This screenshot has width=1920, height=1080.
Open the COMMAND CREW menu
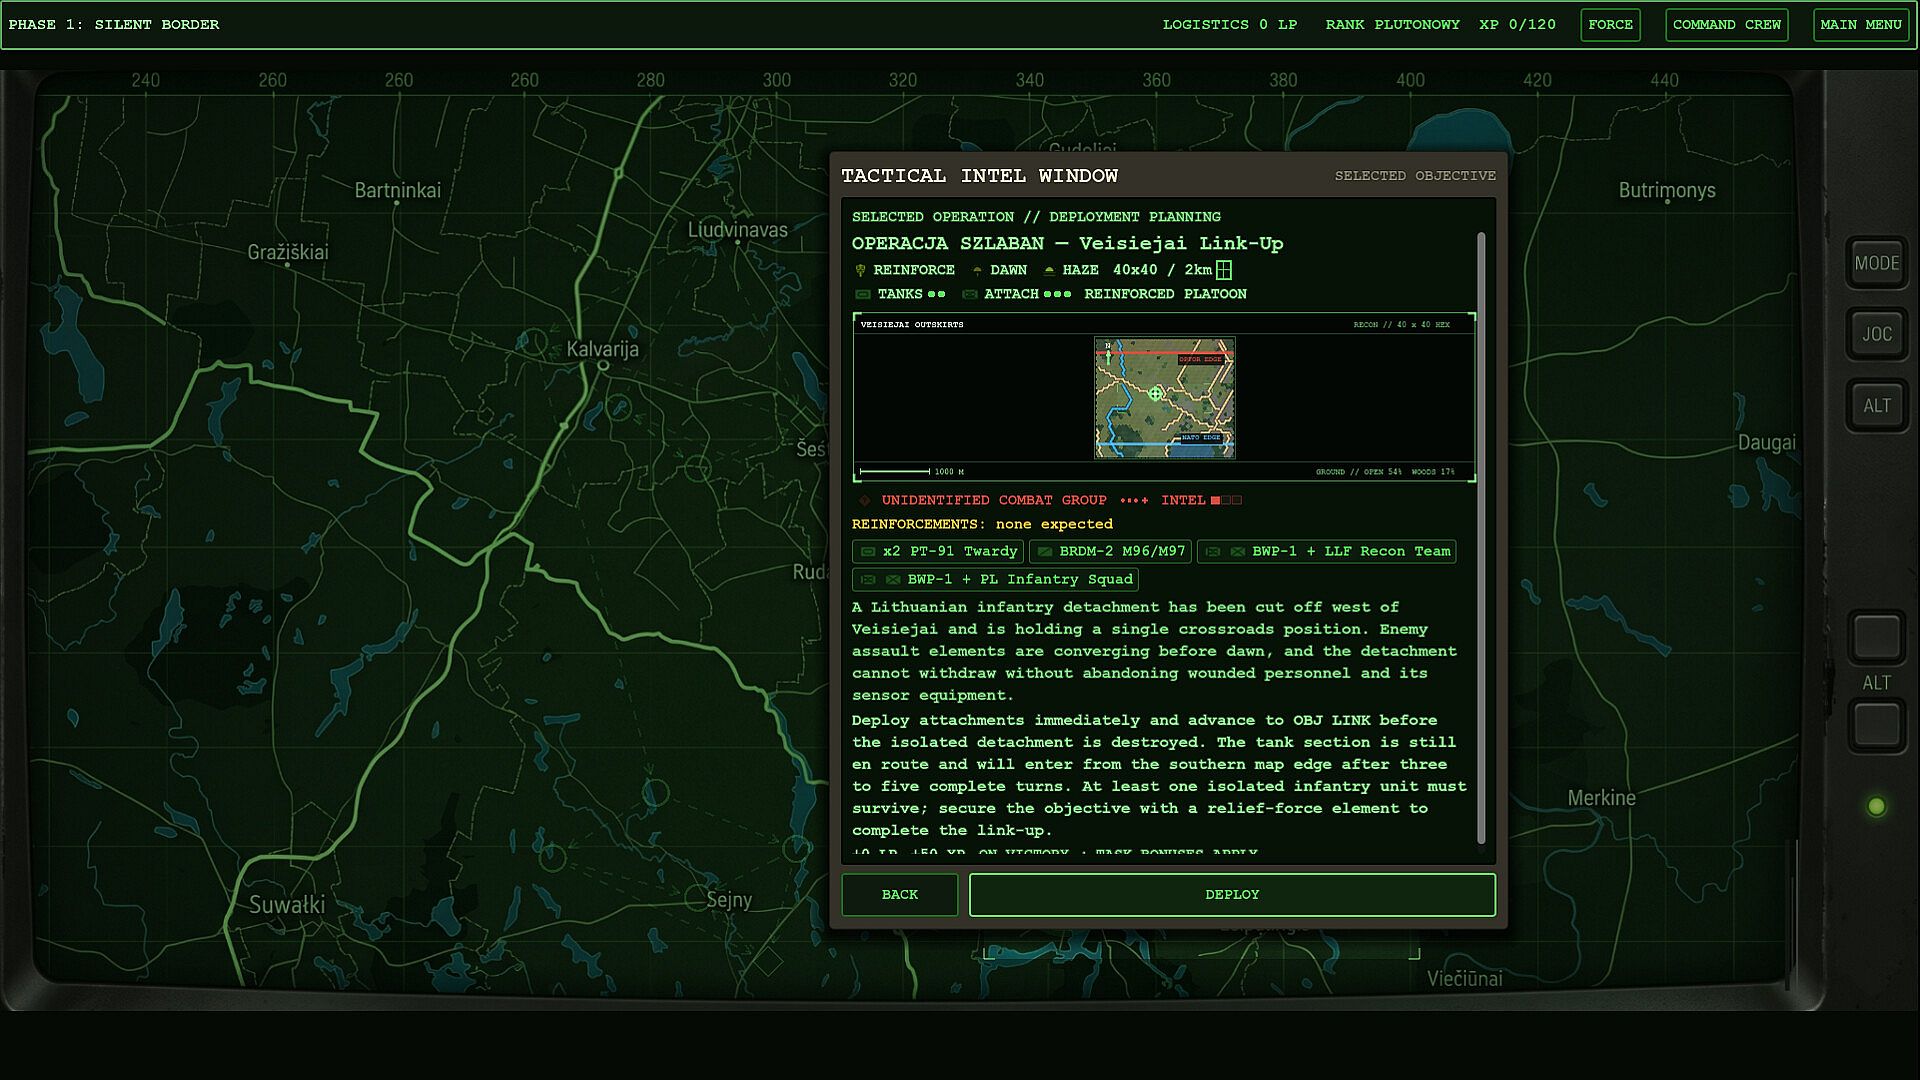pos(1726,25)
